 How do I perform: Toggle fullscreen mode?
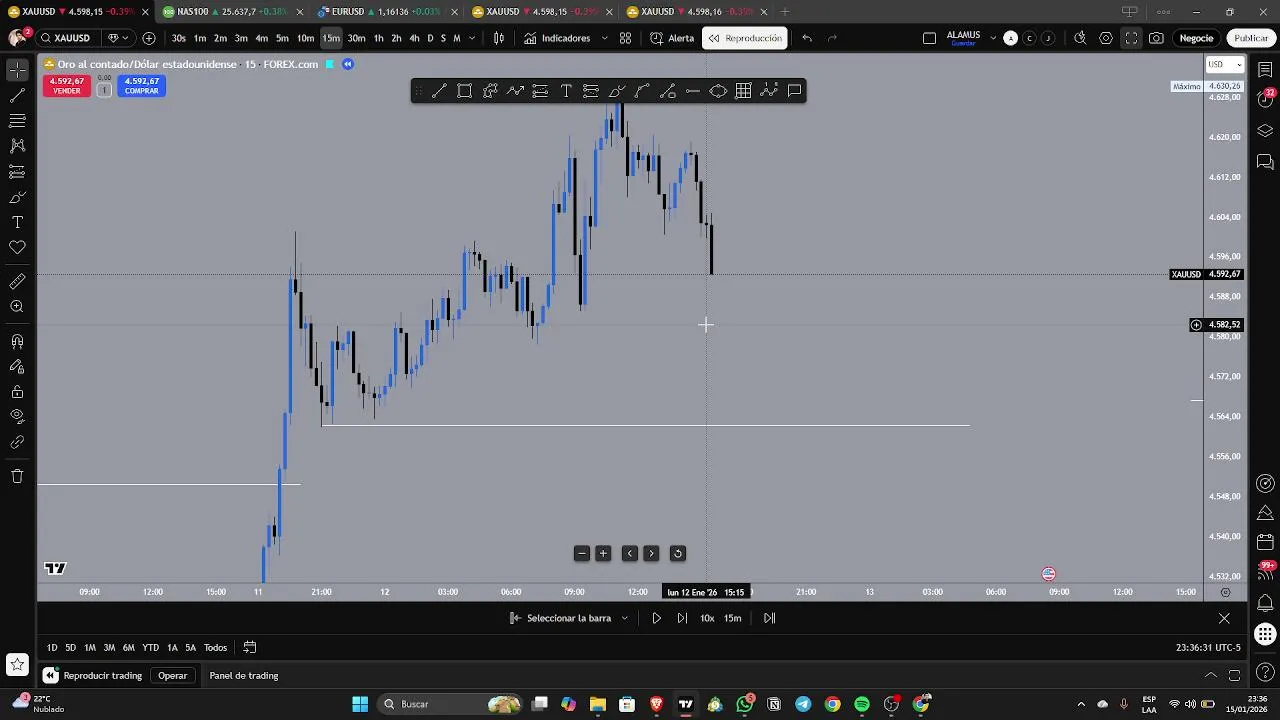[x=1131, y=38]
